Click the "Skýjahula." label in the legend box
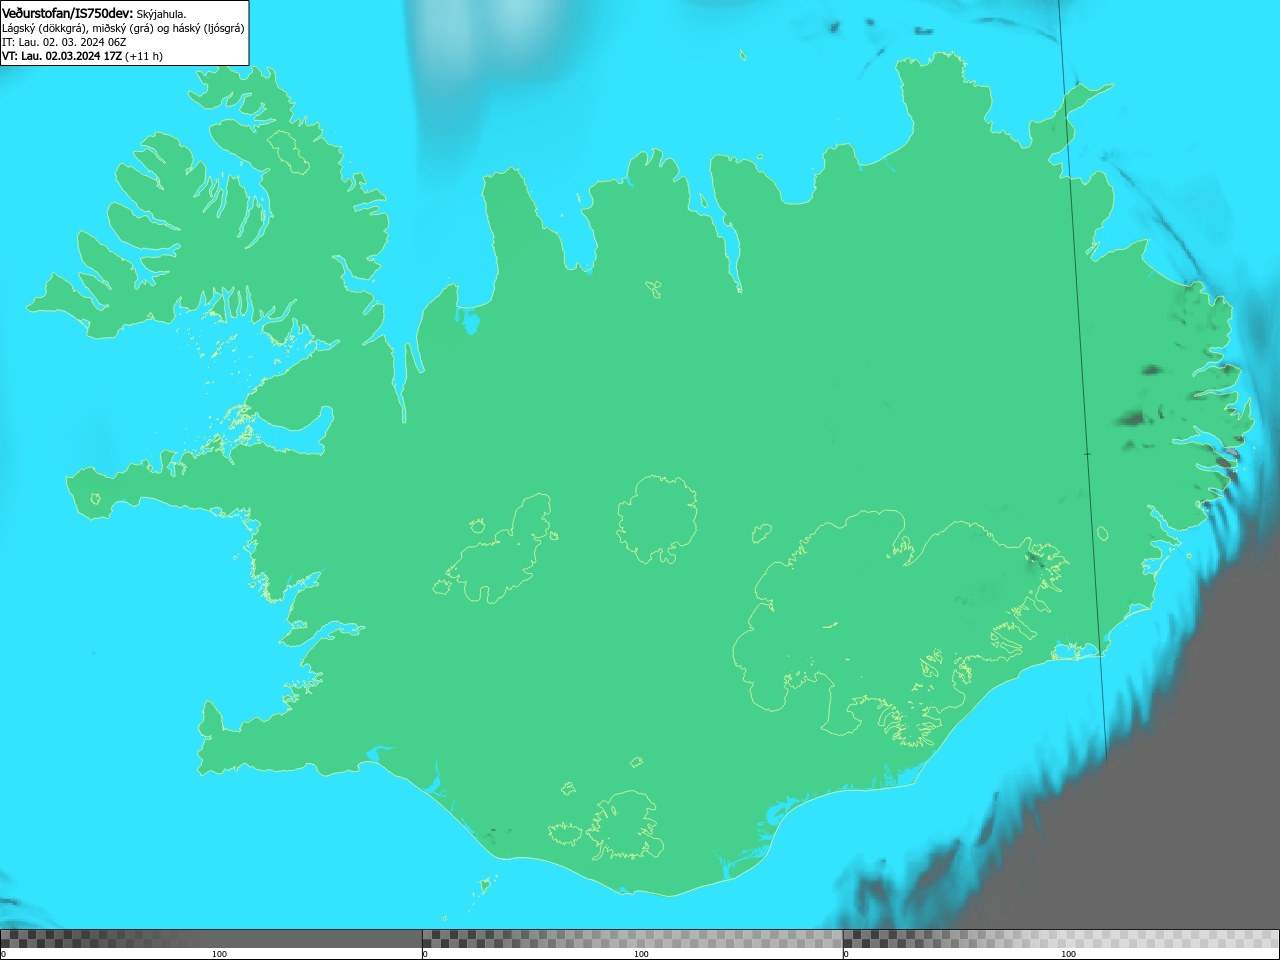The image size is (1280, 960). coord(161,14)
